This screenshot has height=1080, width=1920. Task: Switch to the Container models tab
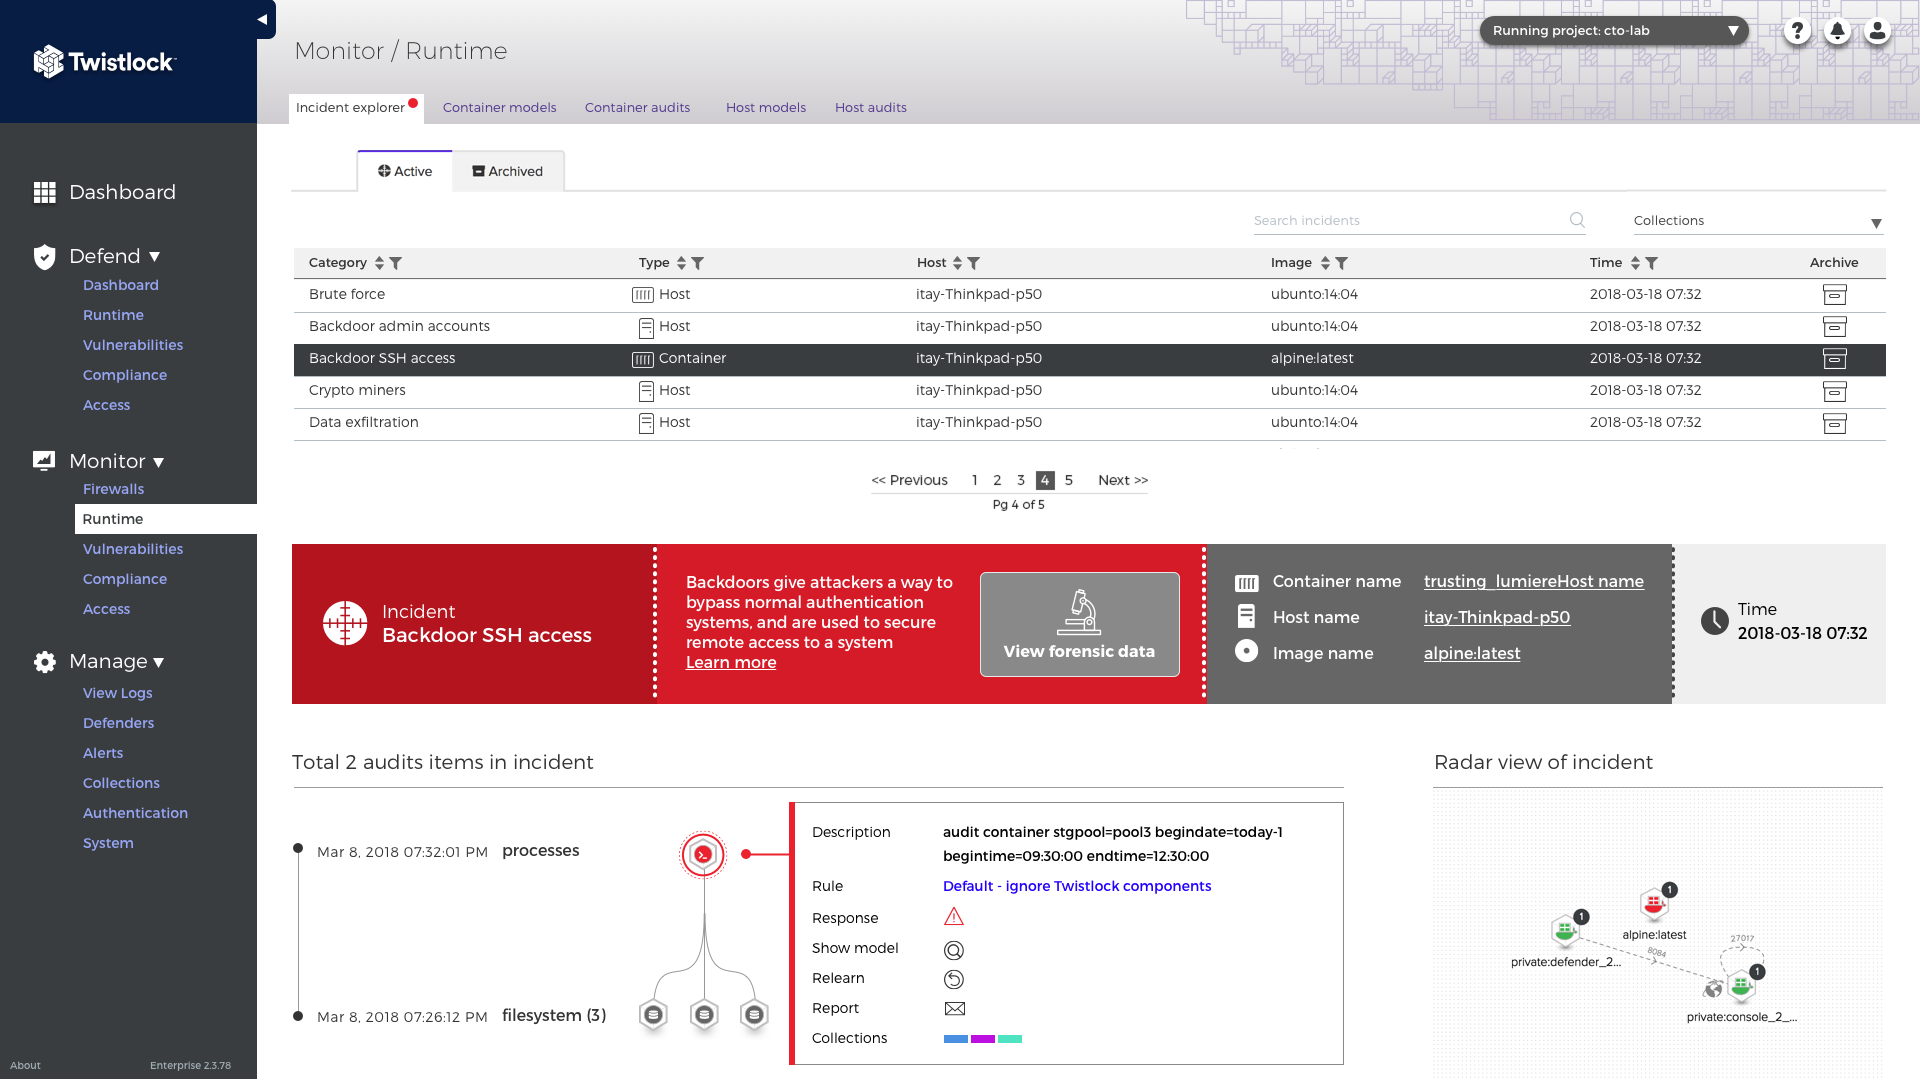click(499, 108)
